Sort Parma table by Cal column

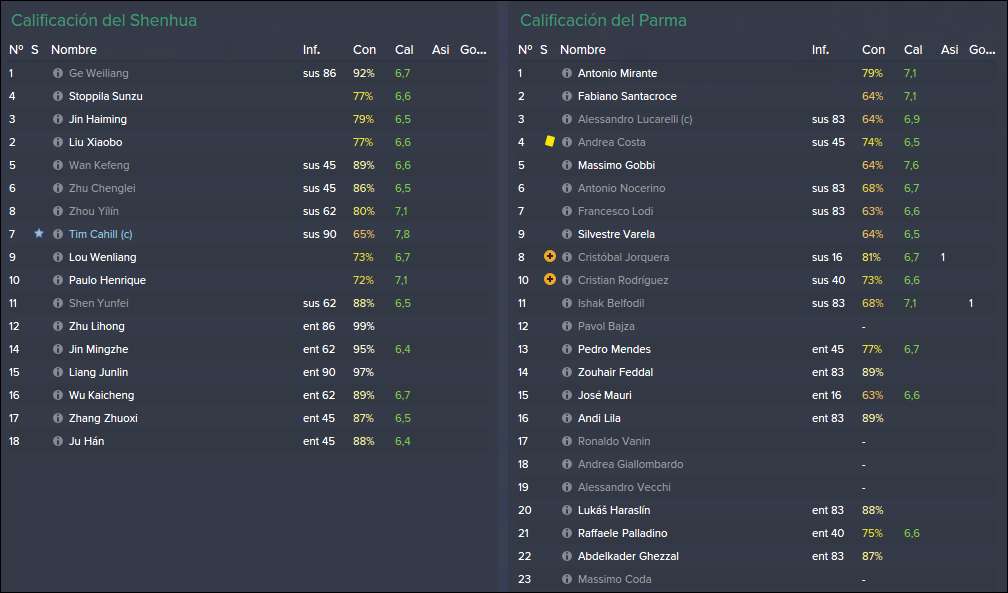pos(913,50)
